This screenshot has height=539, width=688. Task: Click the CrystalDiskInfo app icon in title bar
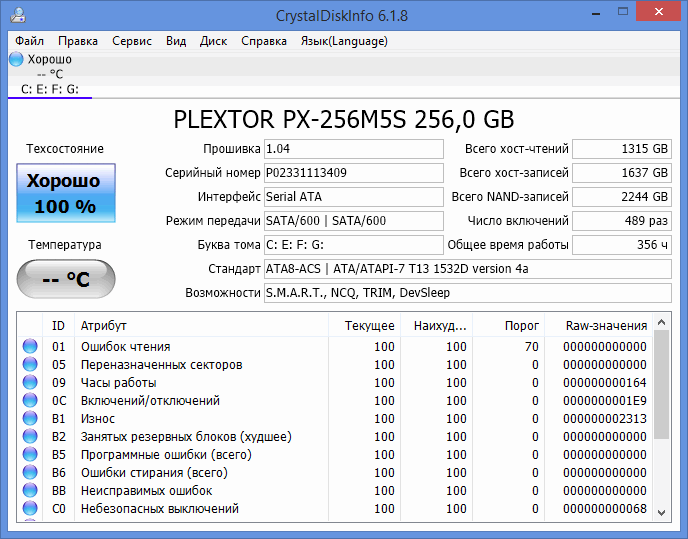pos(18,15)
